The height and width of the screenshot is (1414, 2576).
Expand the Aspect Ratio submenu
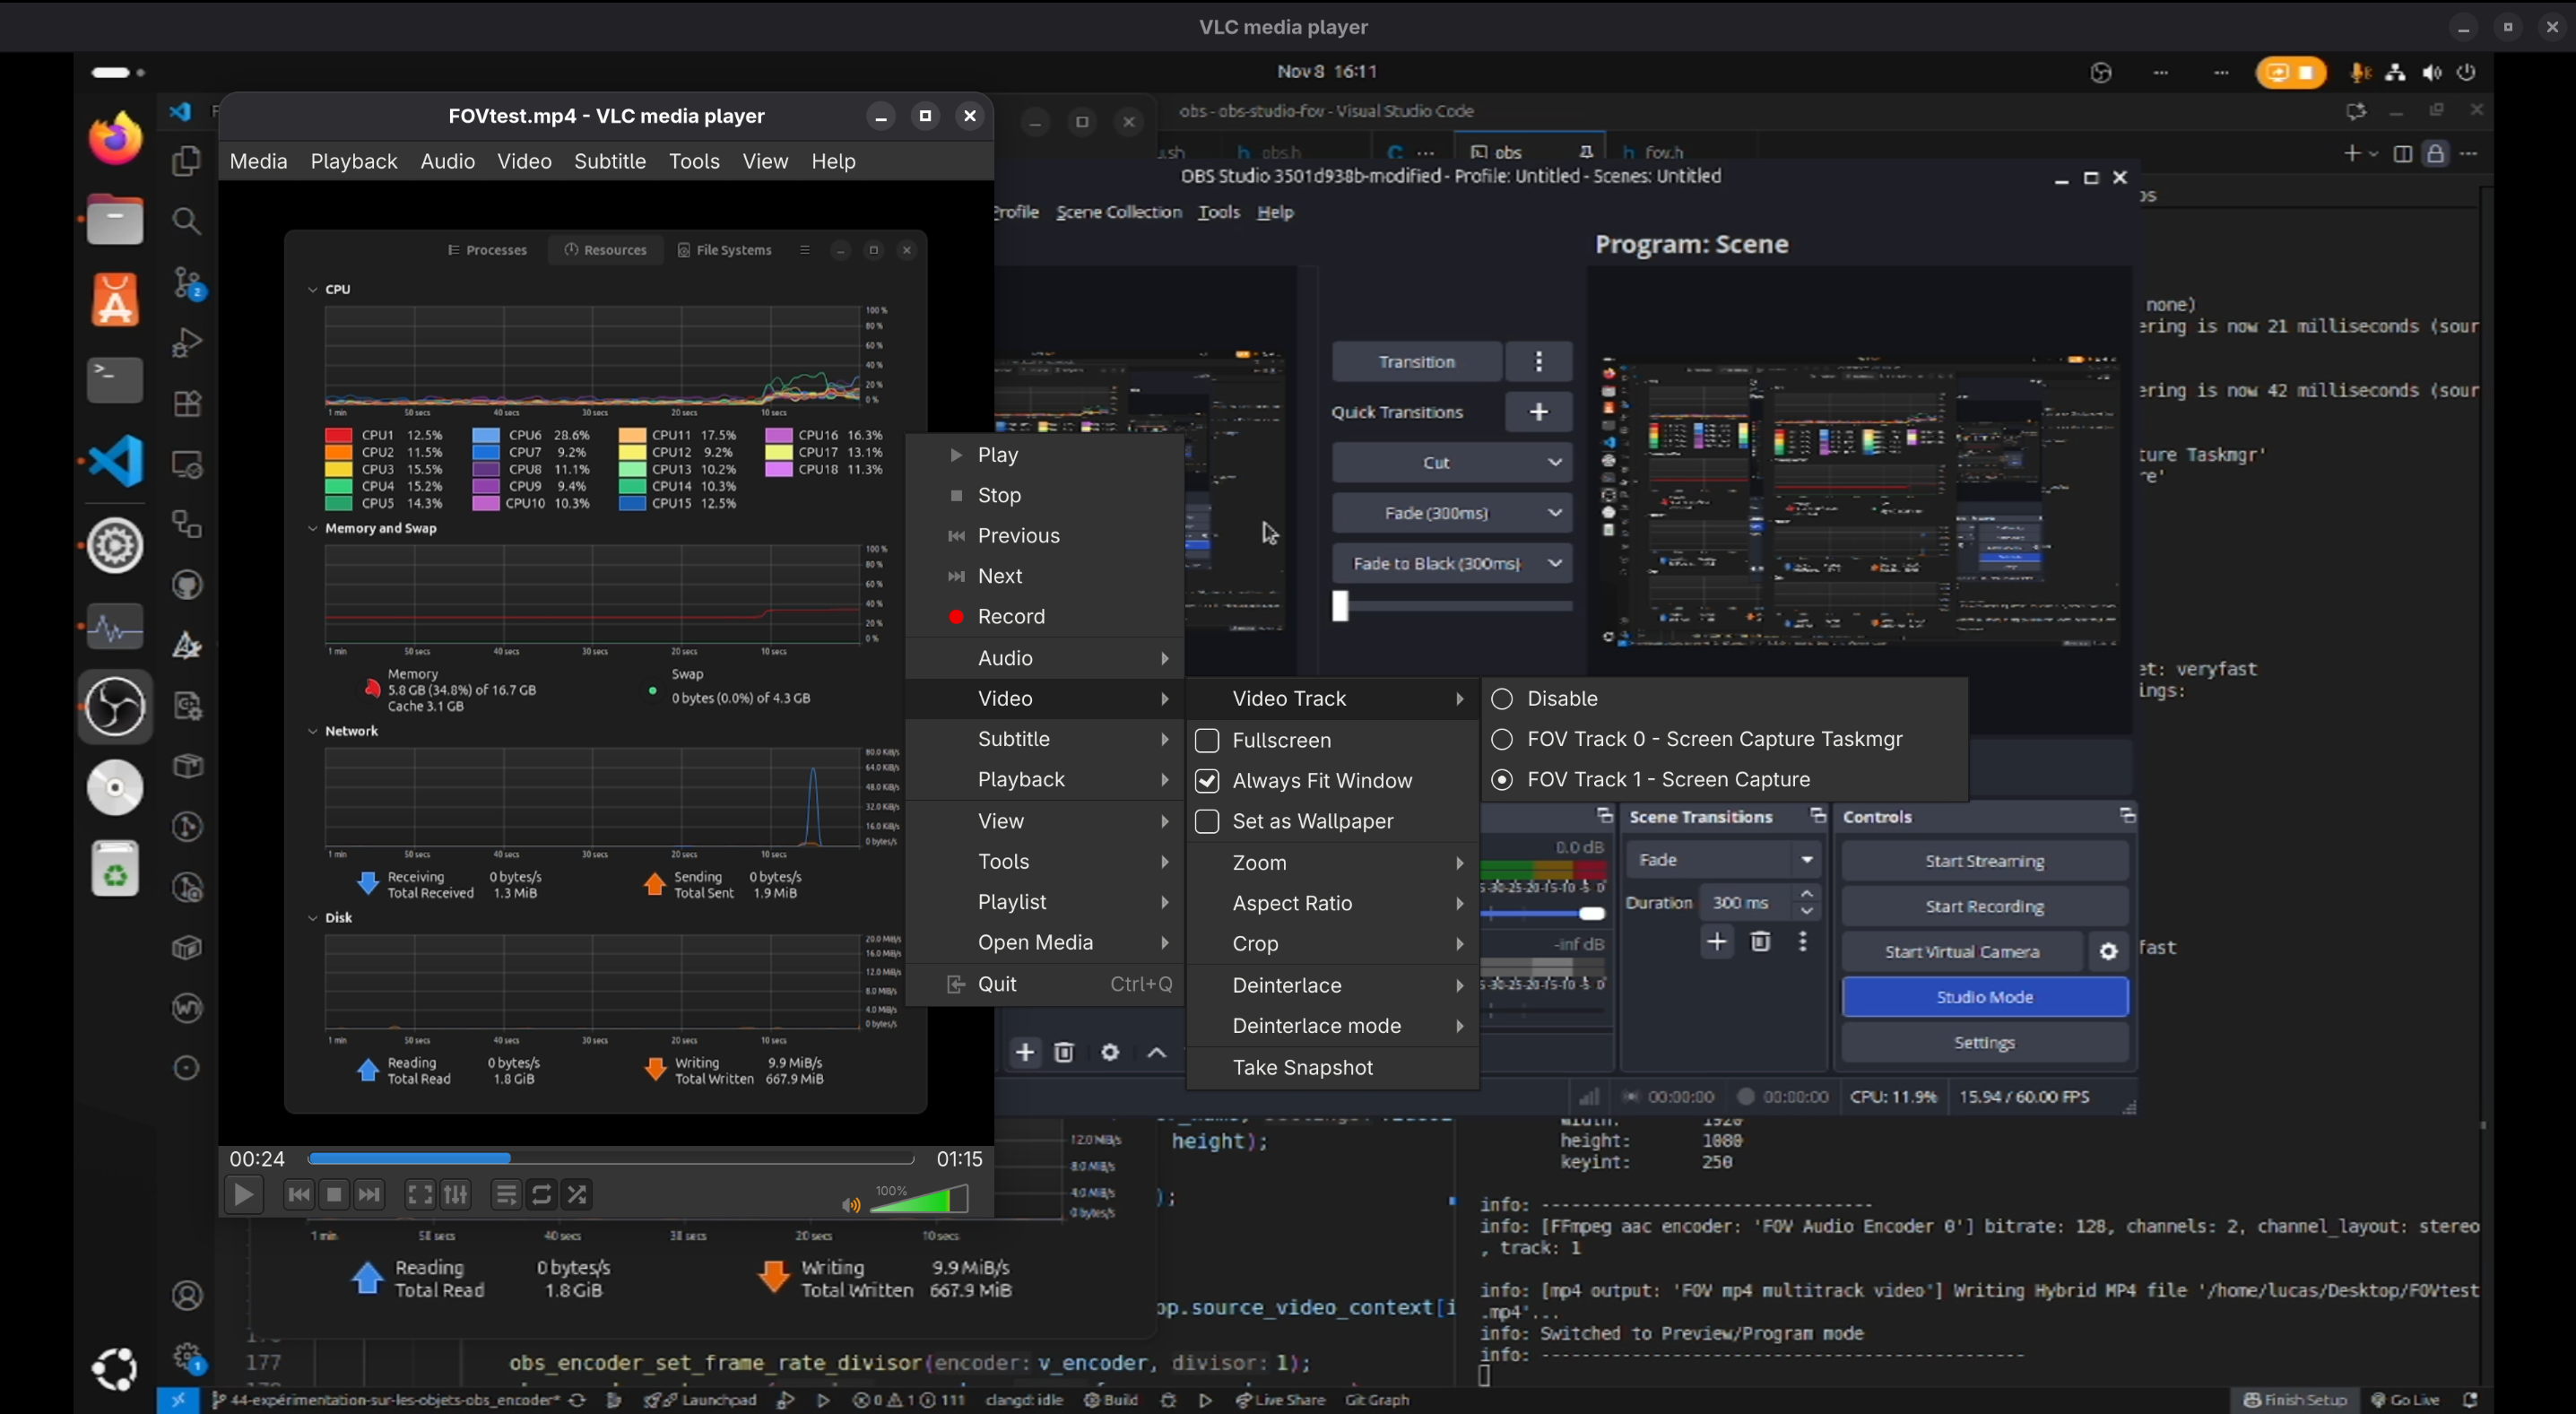1332,903
